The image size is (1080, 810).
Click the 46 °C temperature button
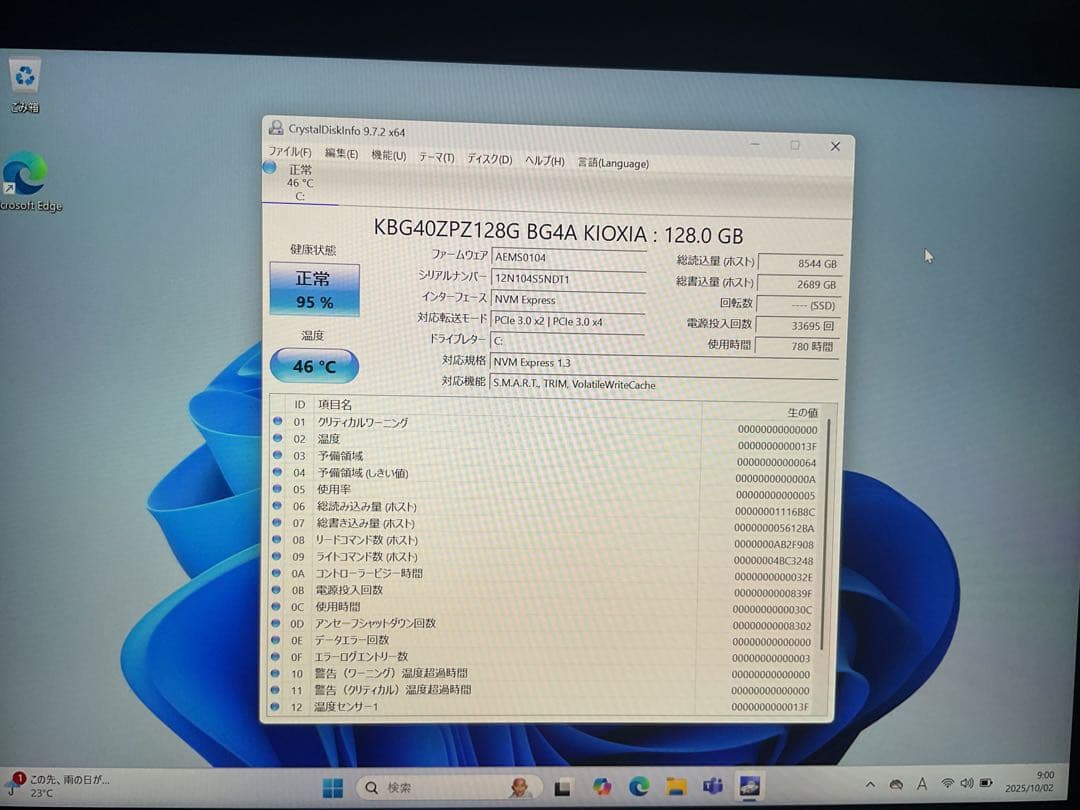(x=314, y=366)
